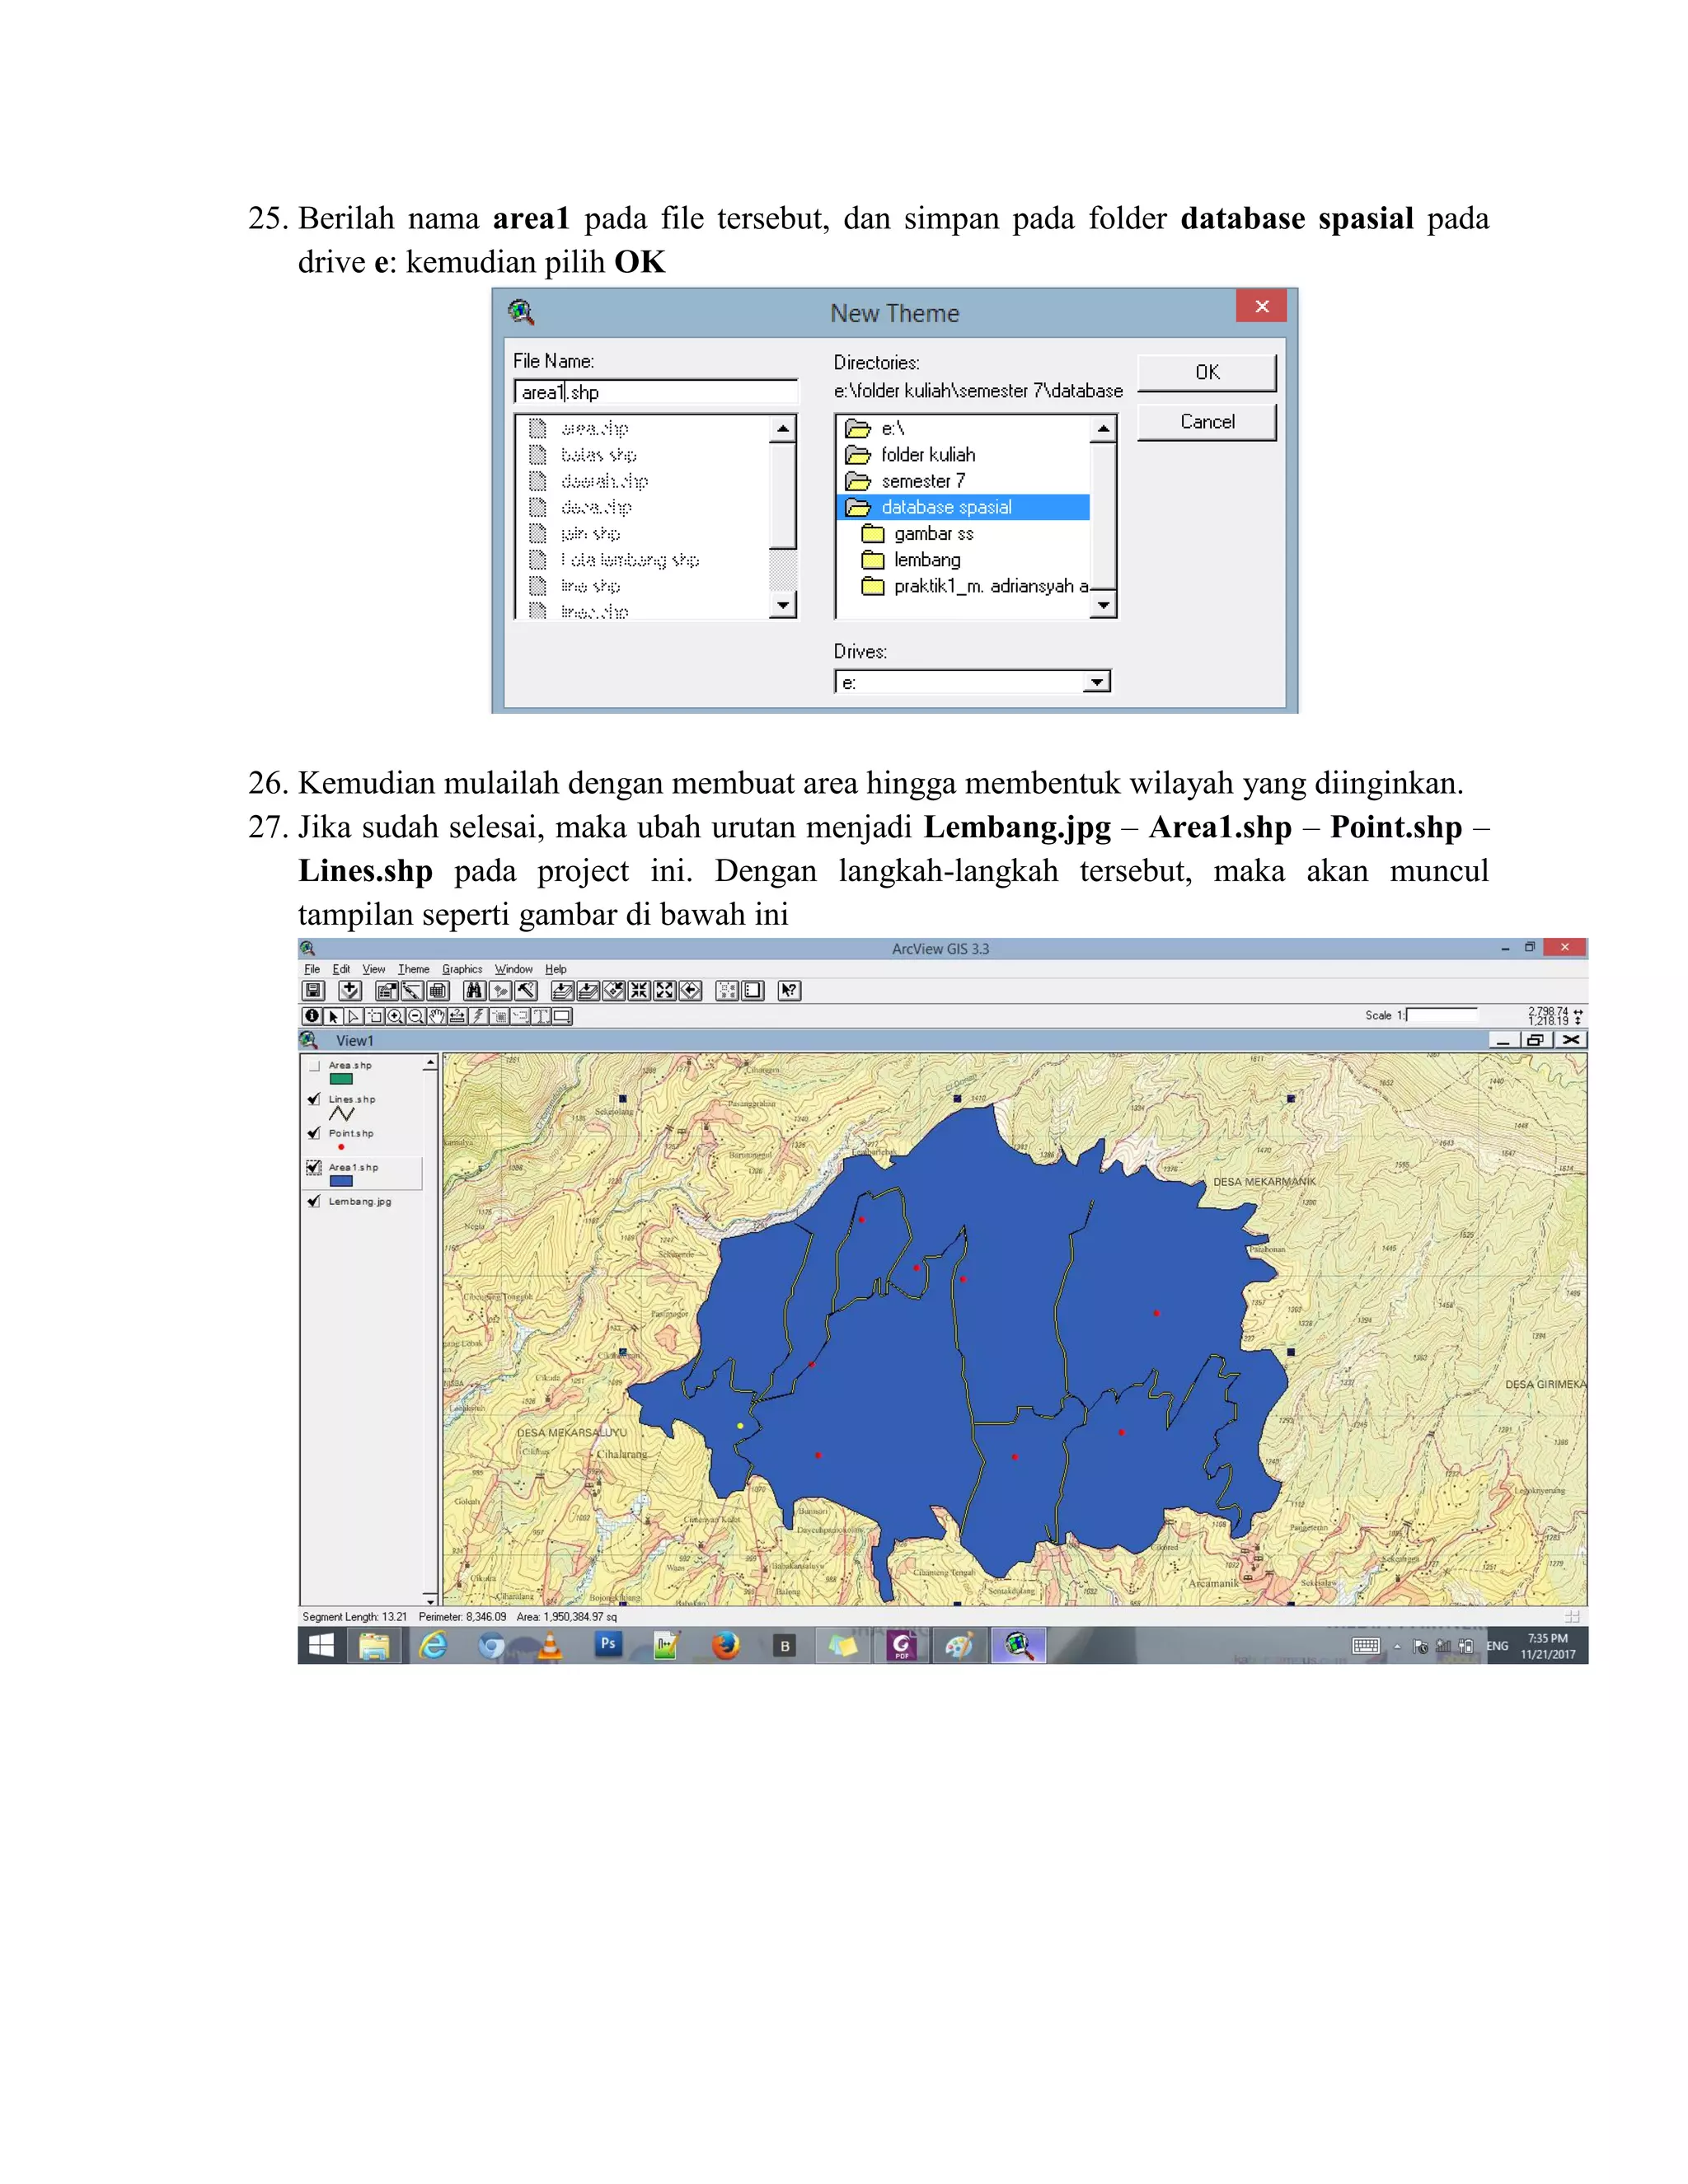1688x2184 pixels.
Task: Select the Vertex Edit tool
Action: point(354,1017)
